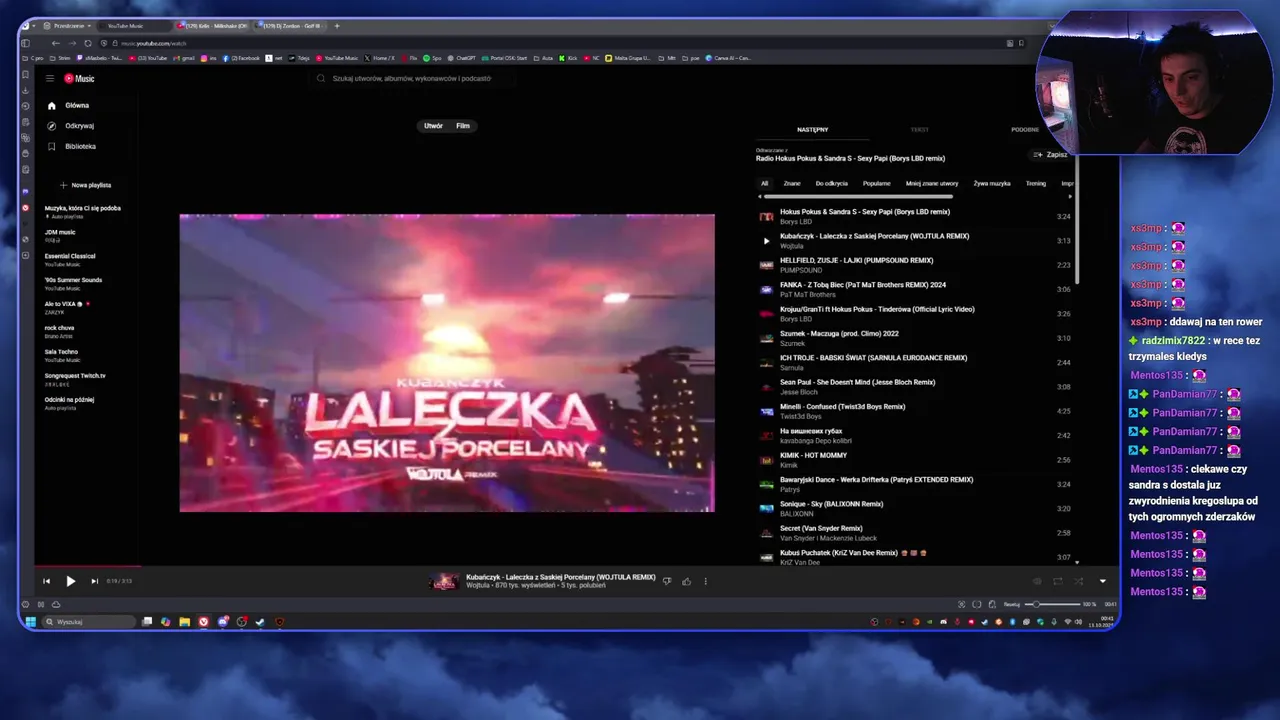Click the Wyszukaj taskbar search box
Viewport: 1280px width, 720px height.
(x=88, y=622)
